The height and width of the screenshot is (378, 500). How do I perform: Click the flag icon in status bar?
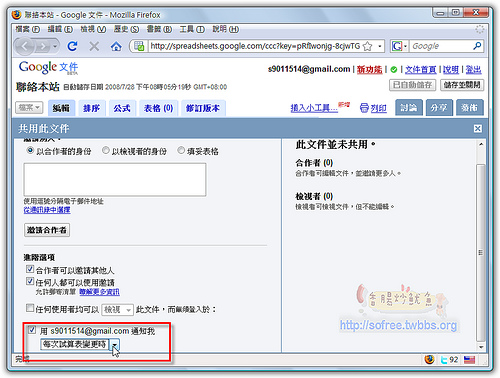coord(469,360)
